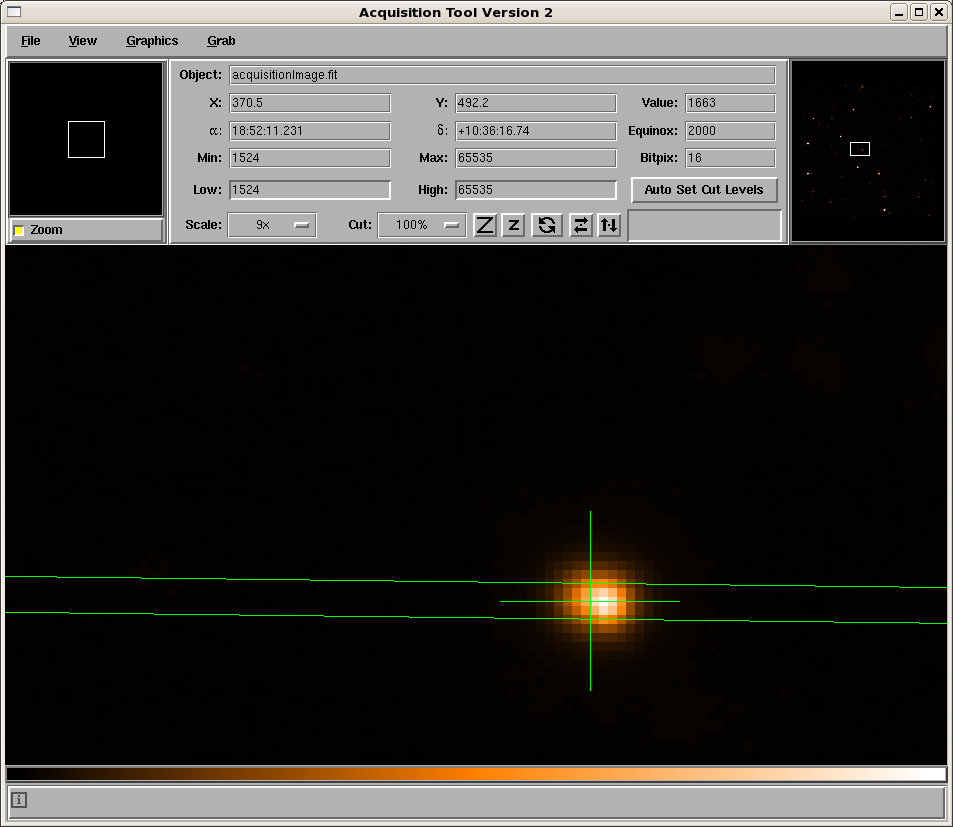The width and height of the screenshot is (953, 827).
Task: Click the info icon in status bar
Action: coord(20,800)
